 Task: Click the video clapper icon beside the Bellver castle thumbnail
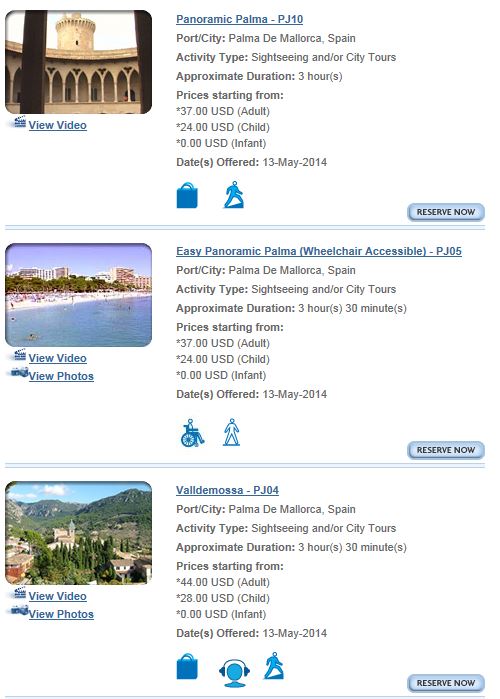pyautogui.click(x=20, y=122)
